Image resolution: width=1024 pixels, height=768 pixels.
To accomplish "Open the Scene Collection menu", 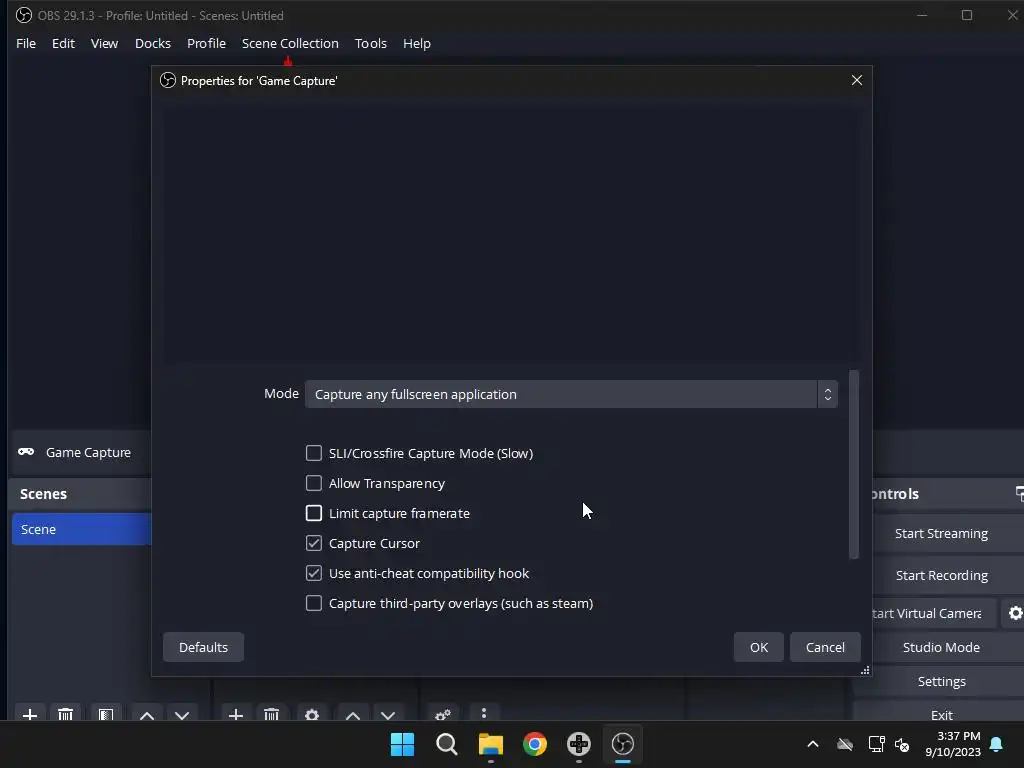I will pos(290,43).
